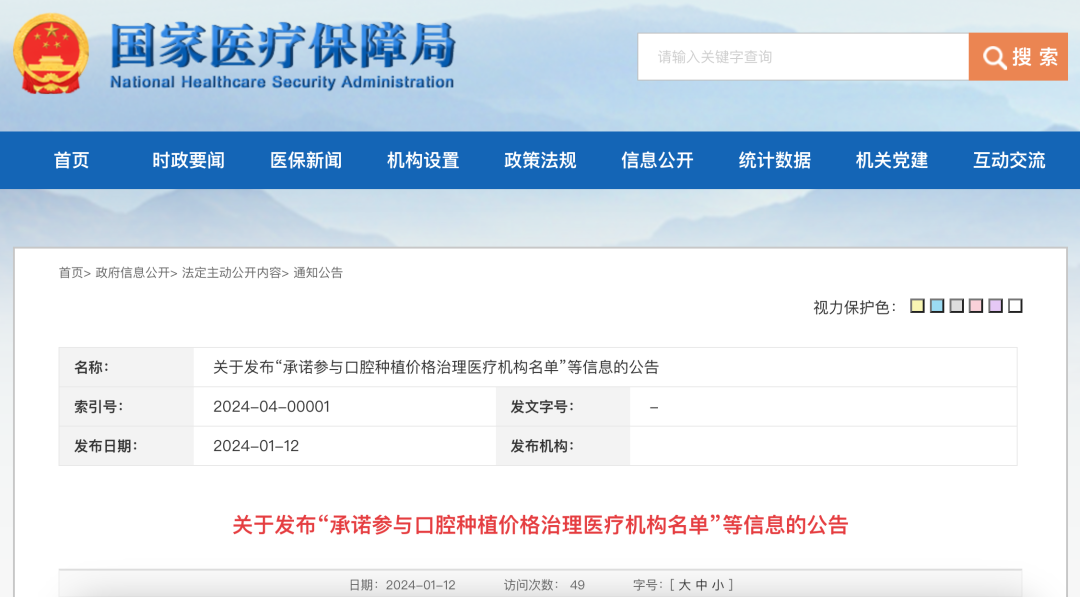
Task: Click the 发布机构 label cell
Action: pyautogui.click(x=563, y=446)
